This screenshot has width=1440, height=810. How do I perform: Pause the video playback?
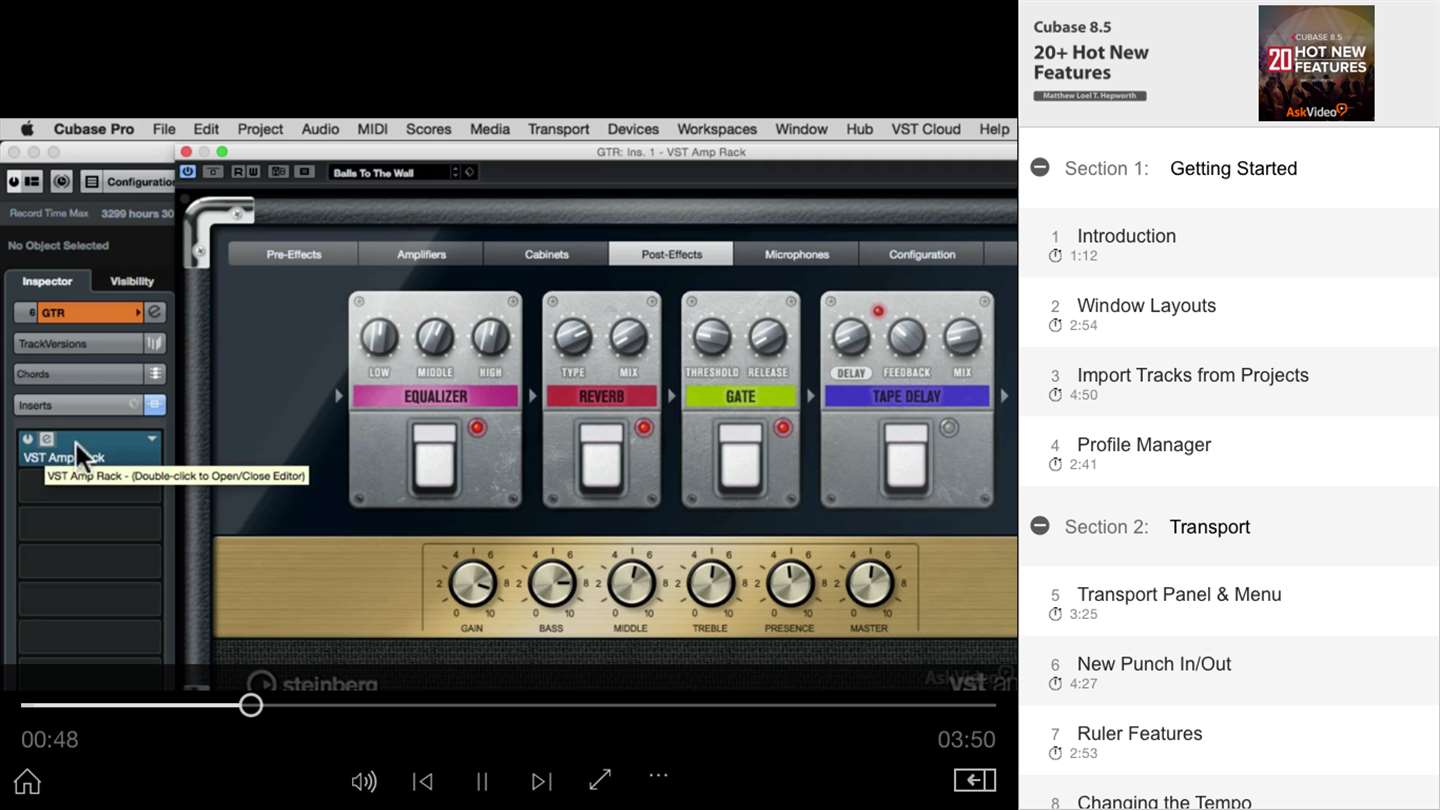(x=482, y=781)
